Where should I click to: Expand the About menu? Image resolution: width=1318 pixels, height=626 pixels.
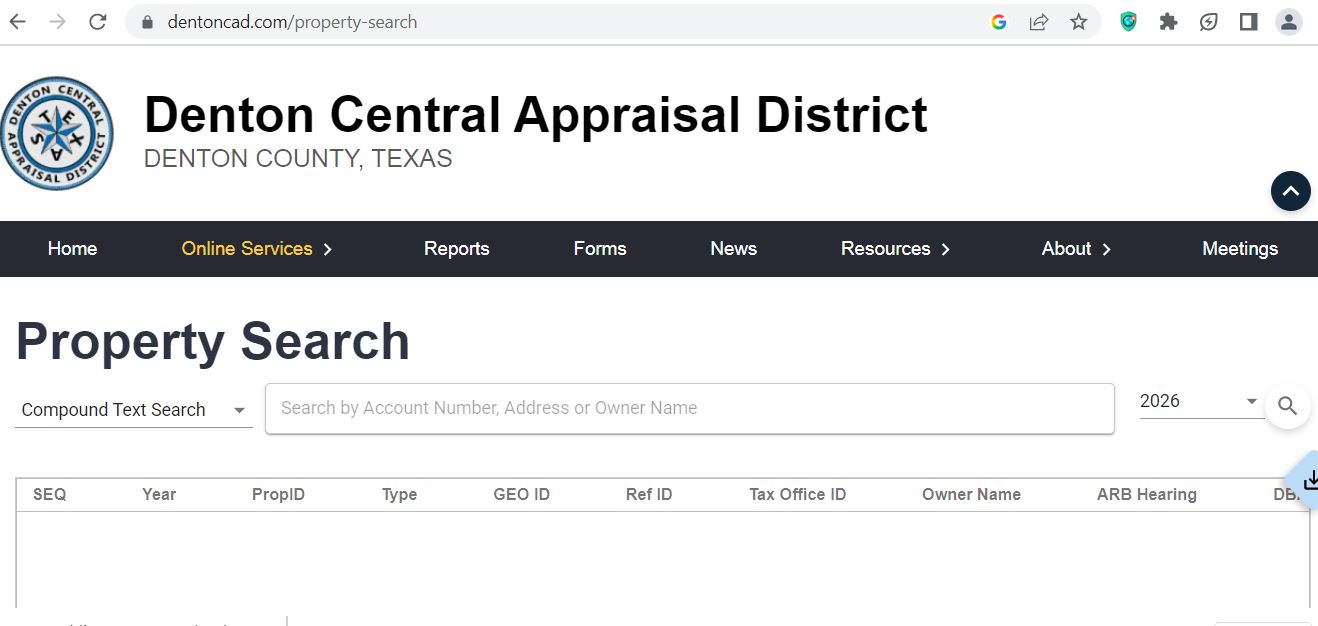(x=1076, y=249)
